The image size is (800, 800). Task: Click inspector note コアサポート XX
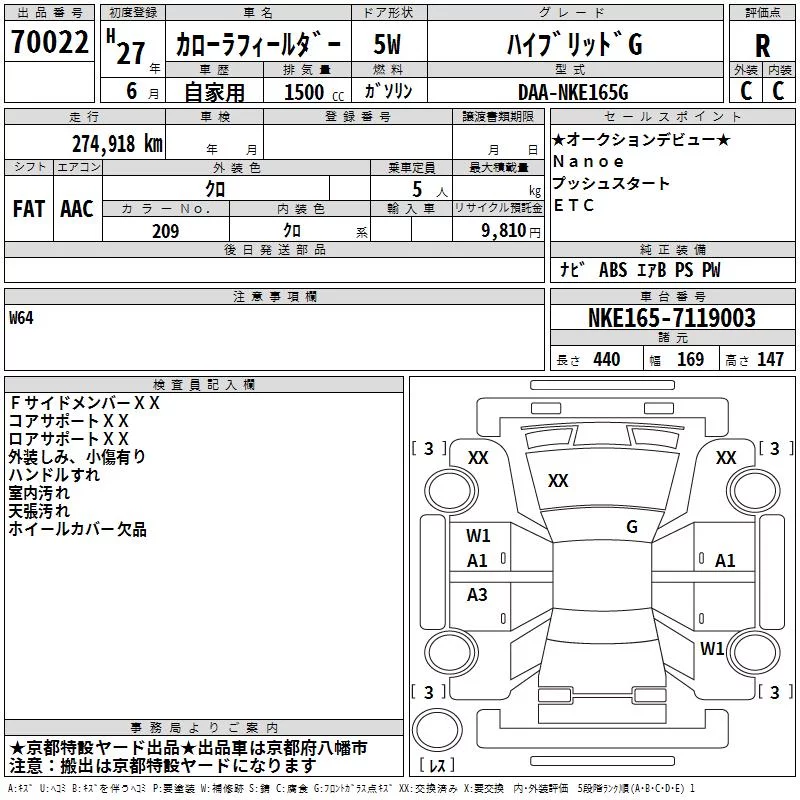click(x=69, y=421)
